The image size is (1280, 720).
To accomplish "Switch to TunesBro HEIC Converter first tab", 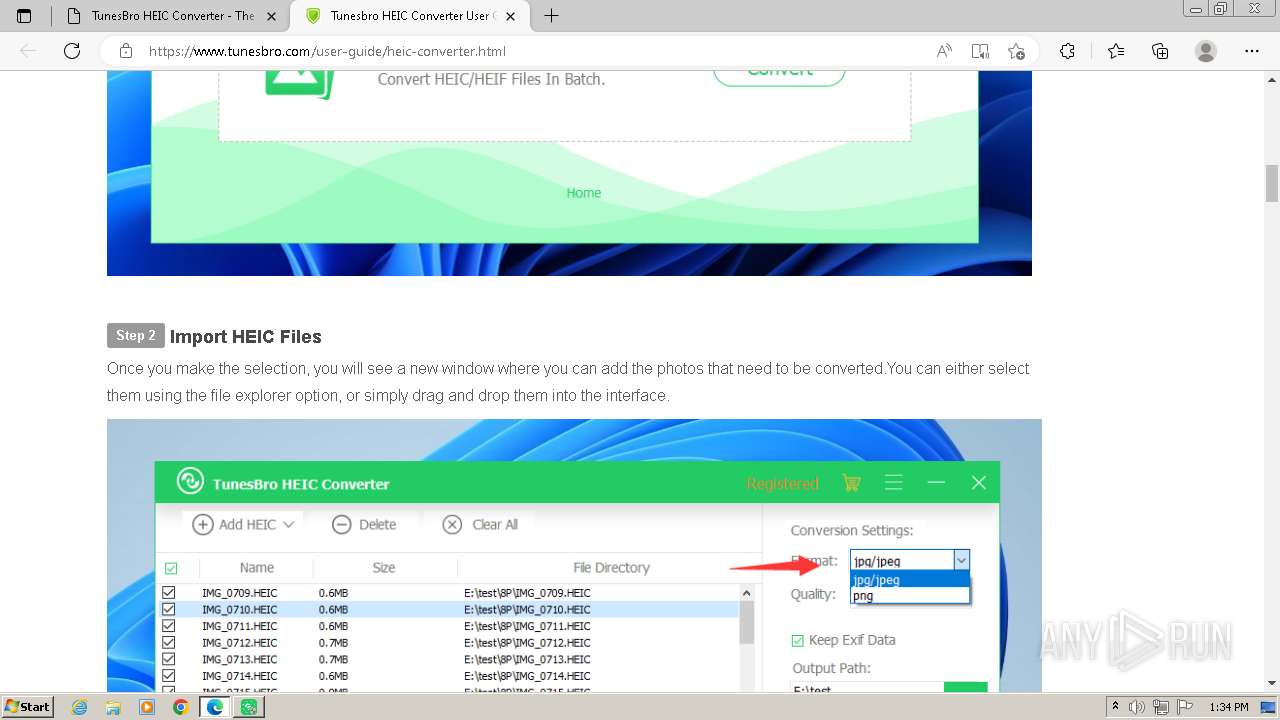I will (170, 16).
